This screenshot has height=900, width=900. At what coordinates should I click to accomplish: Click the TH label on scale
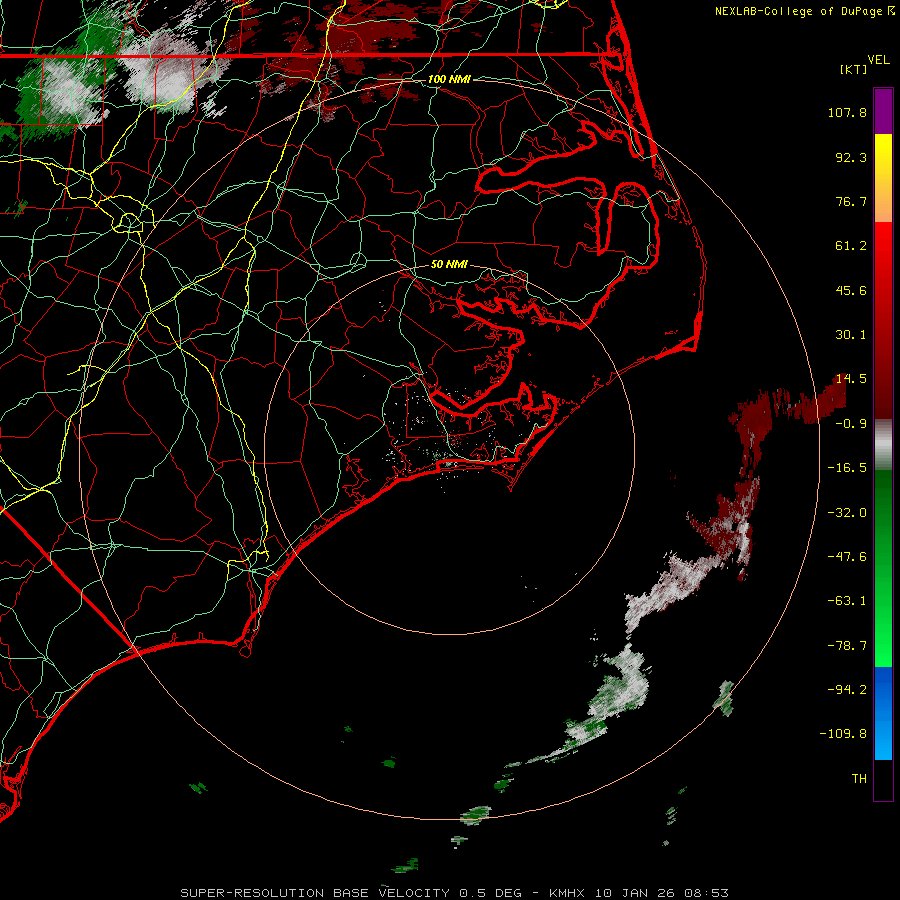(859, 779)
